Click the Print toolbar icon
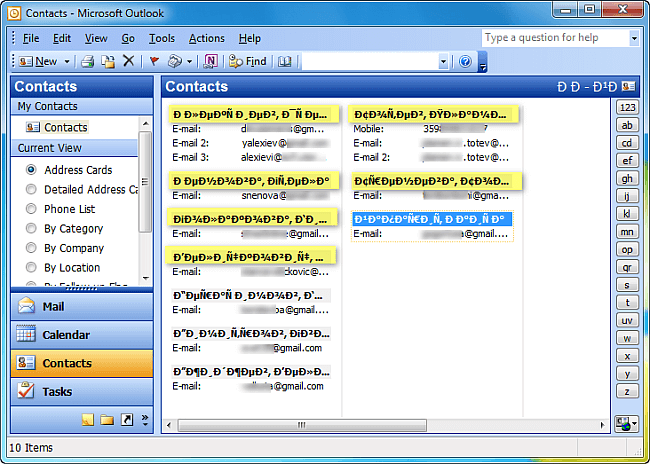The width and height of the screenshot is (650, 464). (88, 61)
